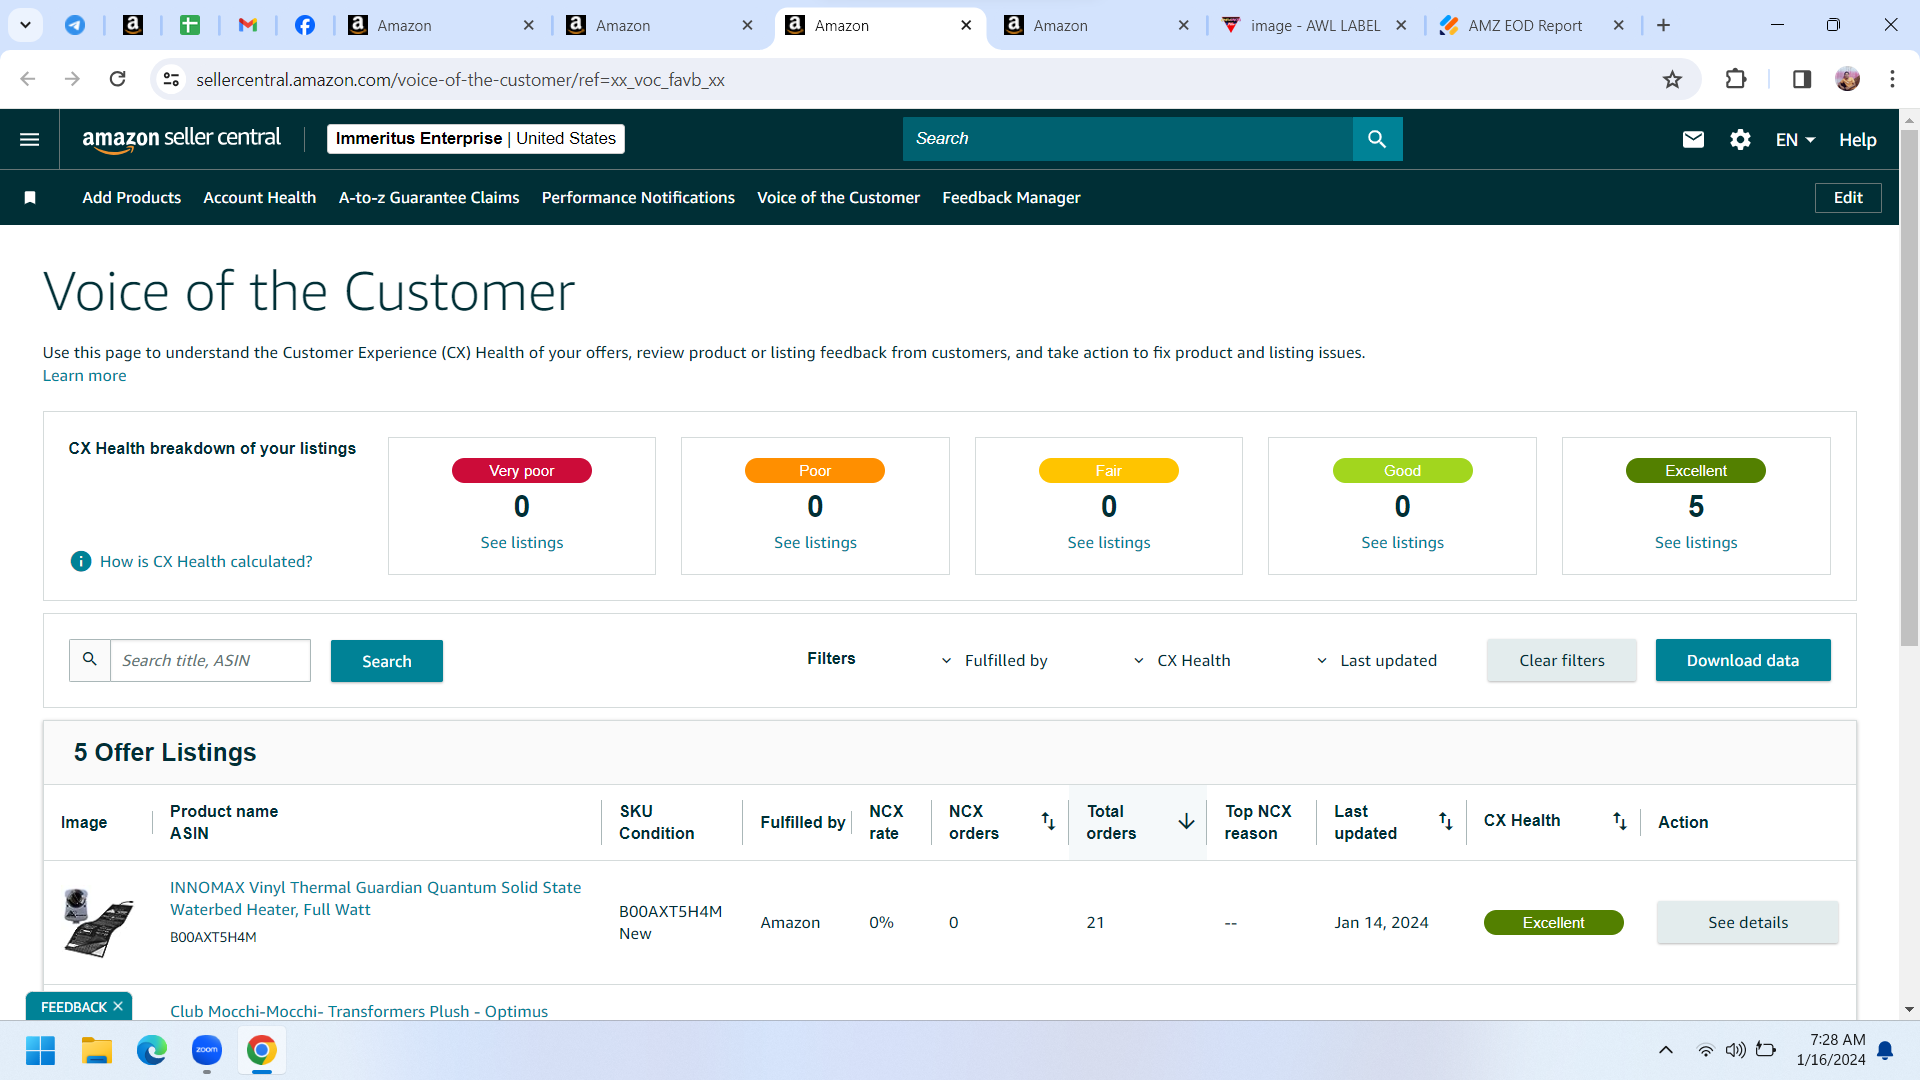Launch File Explorer from the taskbar
1920x1080 pixels.
click(97, 1051)
